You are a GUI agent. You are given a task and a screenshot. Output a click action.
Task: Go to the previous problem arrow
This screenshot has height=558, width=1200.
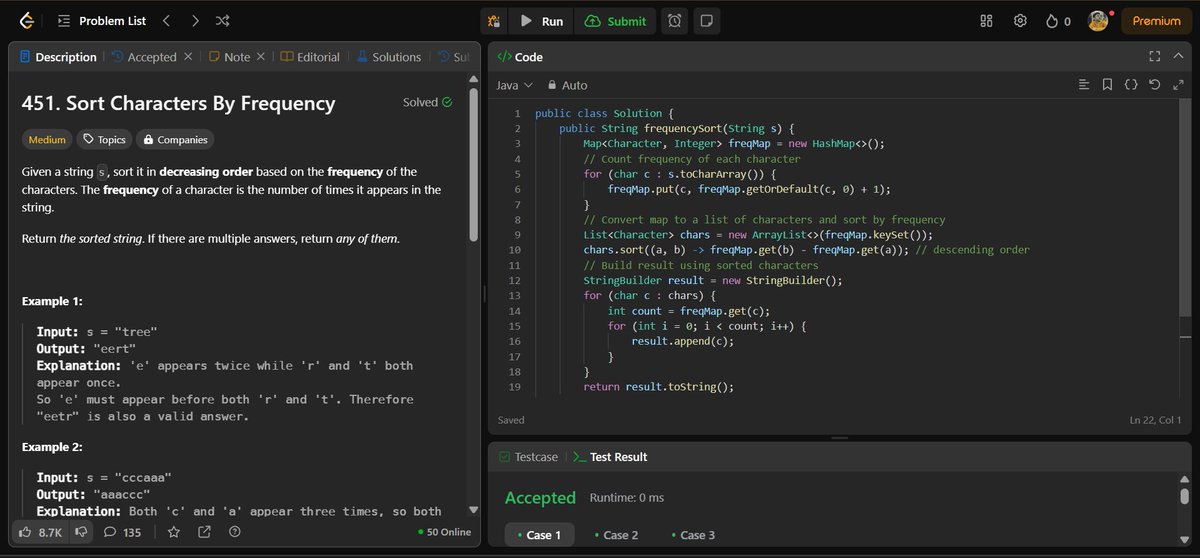(x=166, y=21)
